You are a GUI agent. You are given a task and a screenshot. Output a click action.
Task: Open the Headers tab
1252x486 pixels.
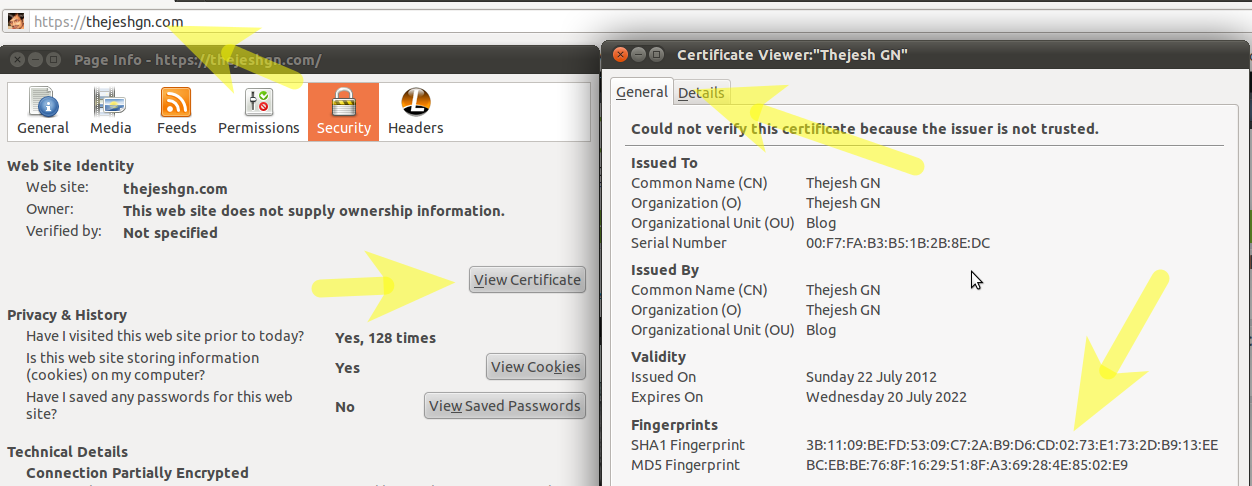(415, 112)
